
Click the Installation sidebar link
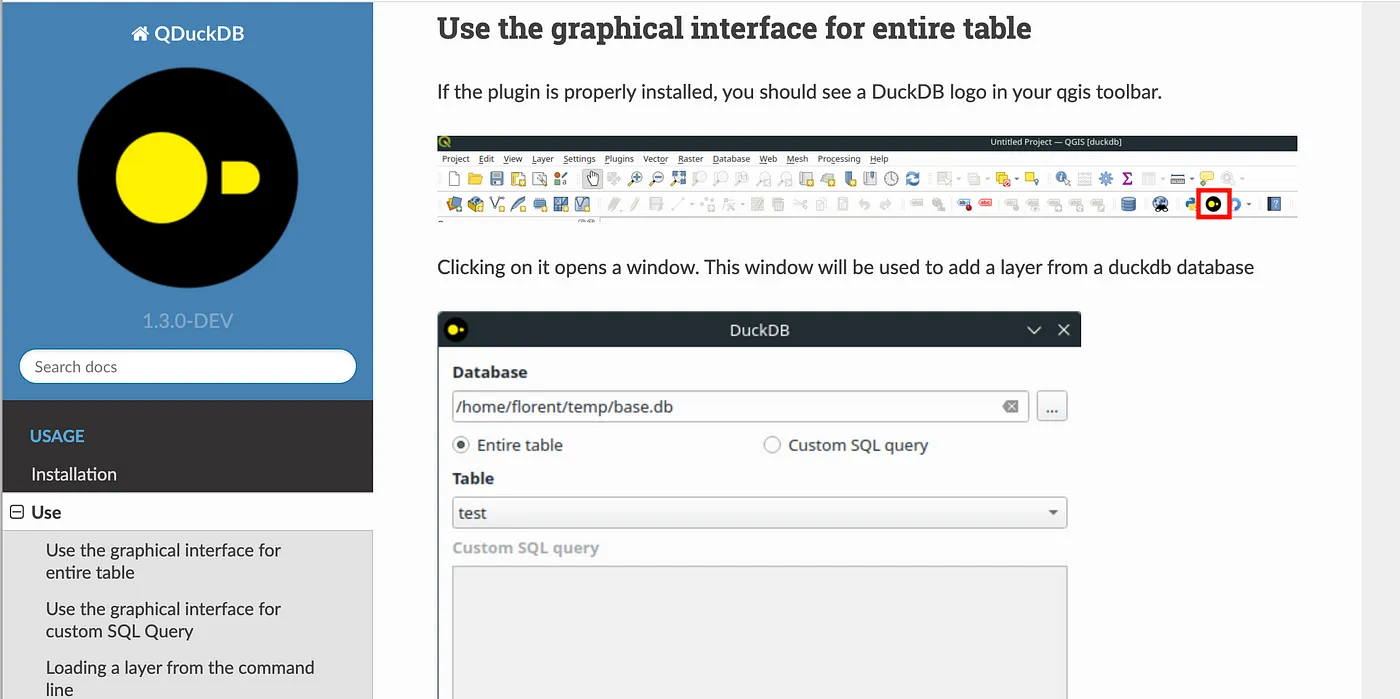74,474
